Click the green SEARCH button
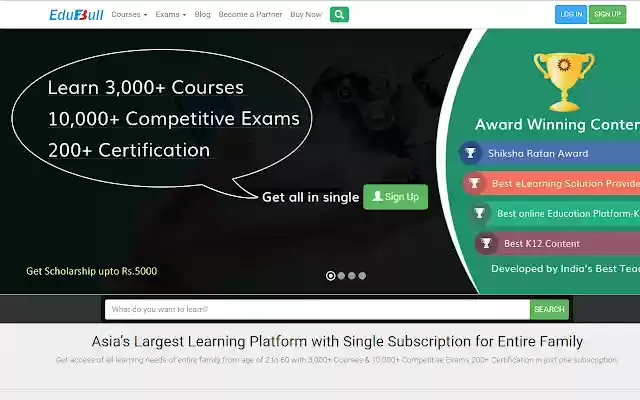 [549, 309]
